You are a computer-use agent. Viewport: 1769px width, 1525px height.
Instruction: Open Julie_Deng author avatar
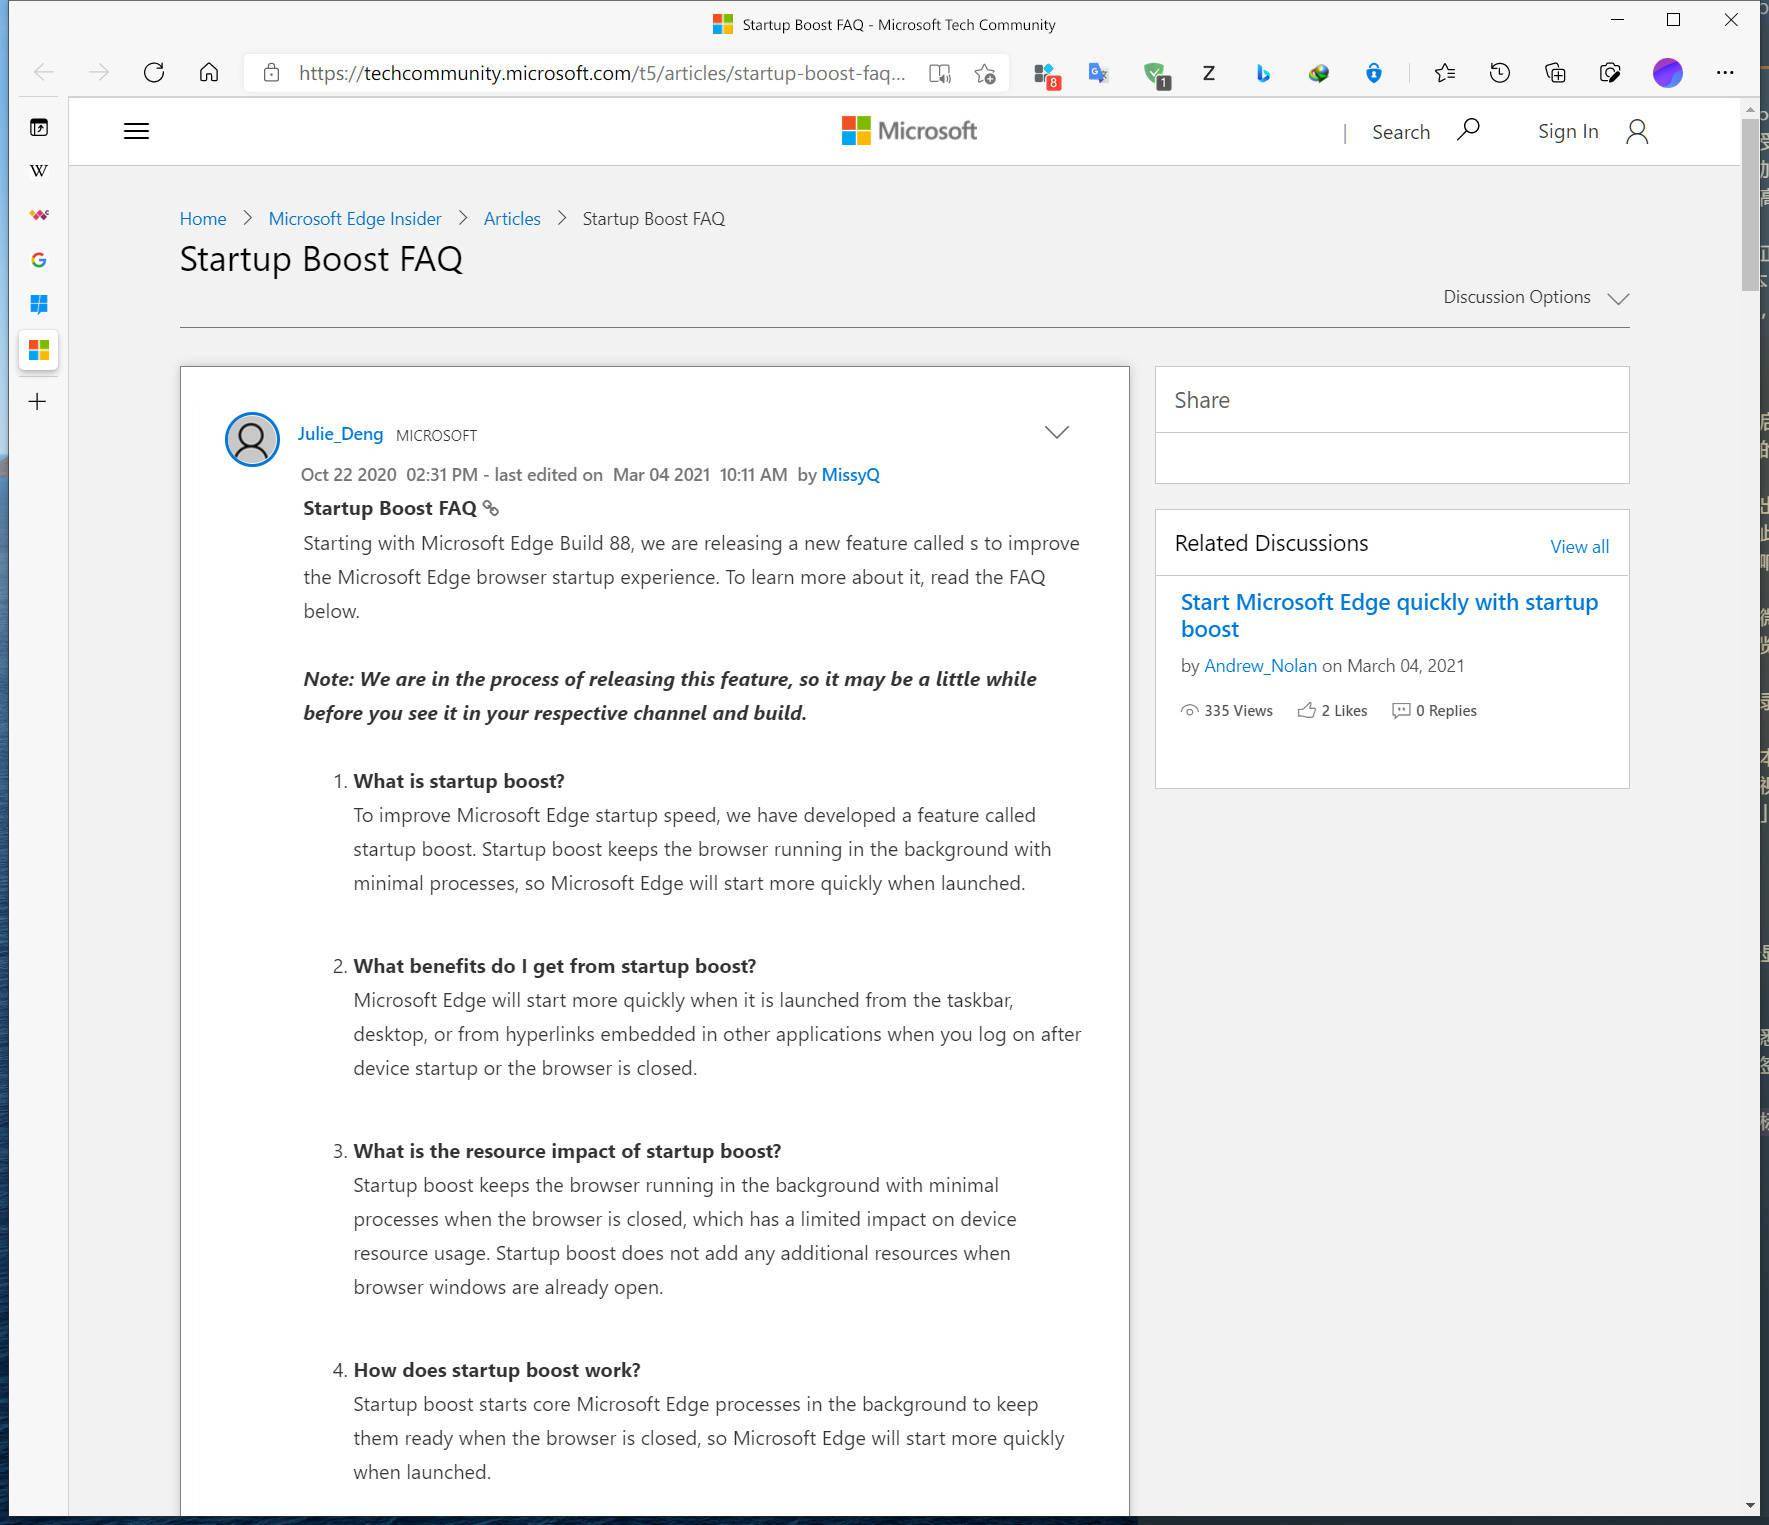(252, 439)
